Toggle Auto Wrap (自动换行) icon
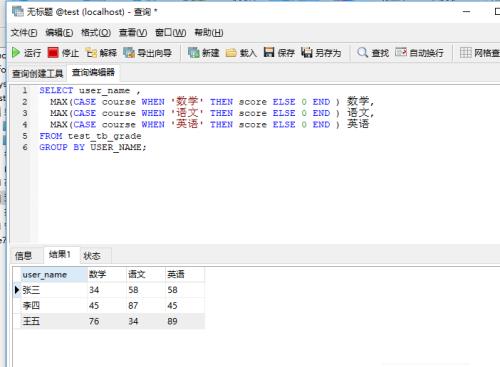This screenshot has height=367, width=500. (x=401, y=52)
